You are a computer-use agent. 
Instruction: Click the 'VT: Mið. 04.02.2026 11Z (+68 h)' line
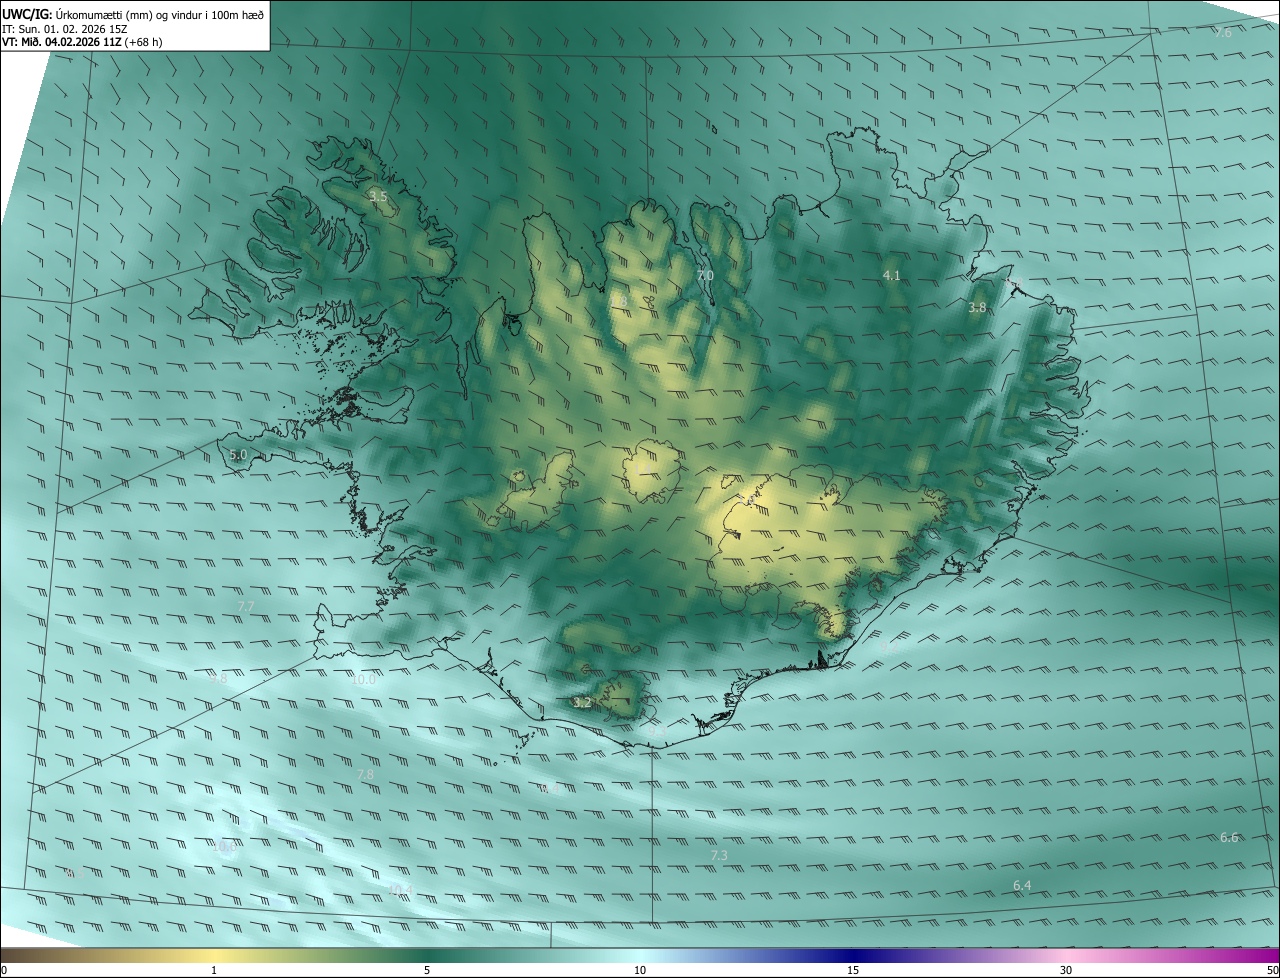point(82,42)
